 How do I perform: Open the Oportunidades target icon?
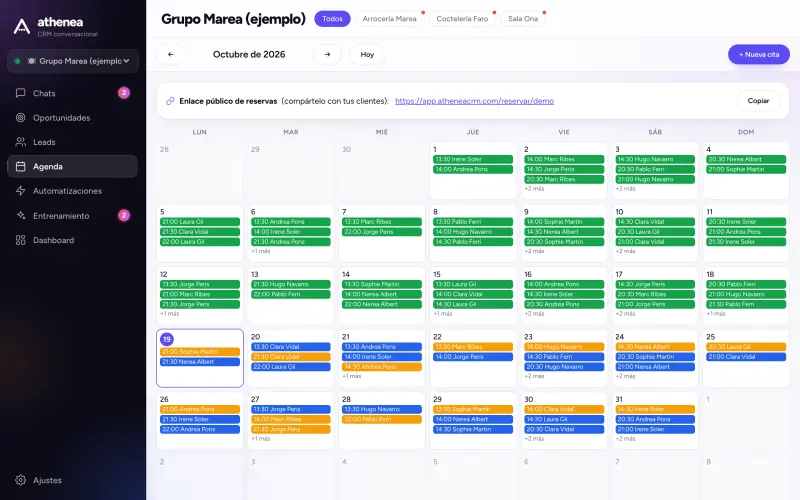(x=20, y=117)
